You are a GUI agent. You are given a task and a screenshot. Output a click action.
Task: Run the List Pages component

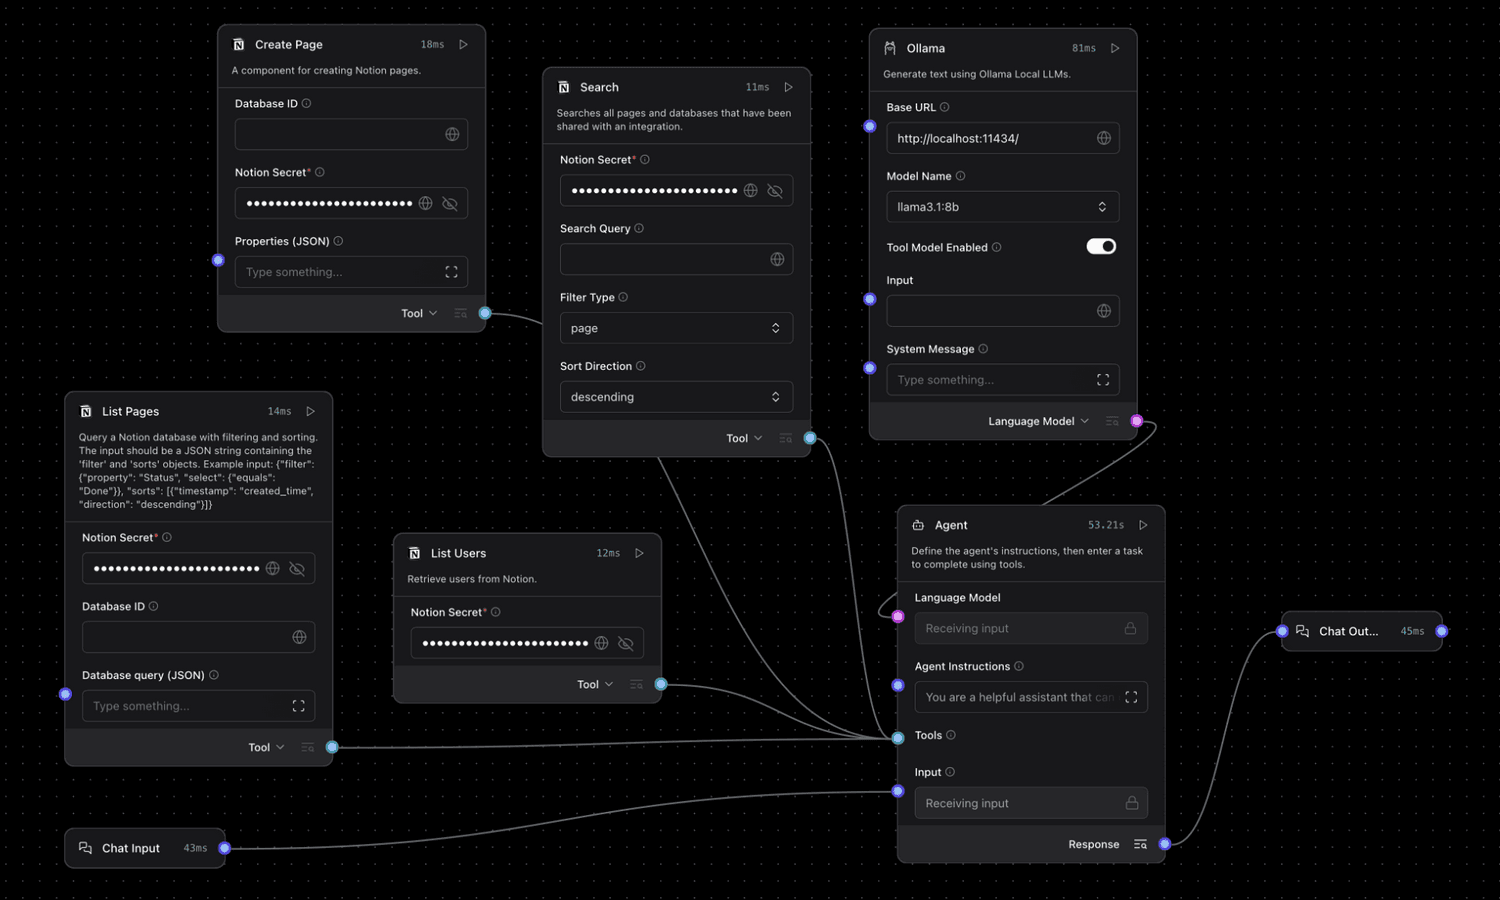click(x=311, y=412)
